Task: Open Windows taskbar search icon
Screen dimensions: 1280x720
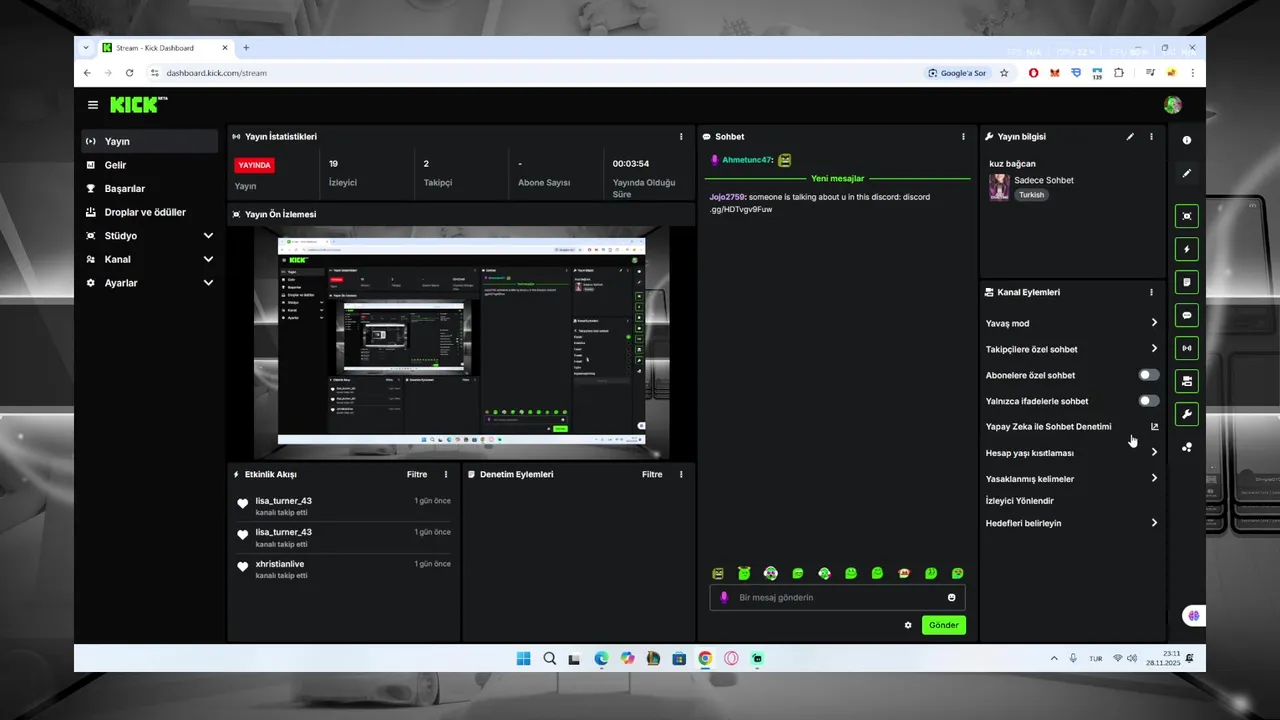Action: click(x=549, y=658)
